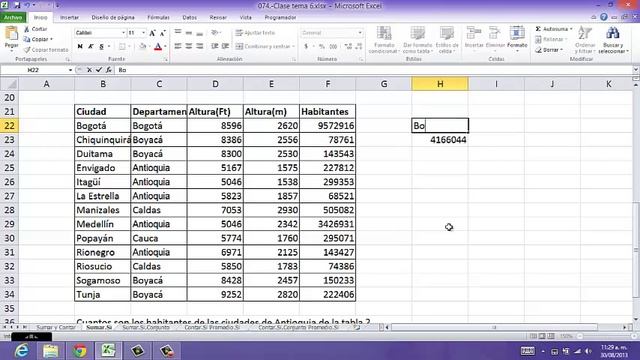The height and width of the screenshot is (360, 640).
Task: Open Sumar.Si.Conjunto sheet tab
Action: [146, 327]
